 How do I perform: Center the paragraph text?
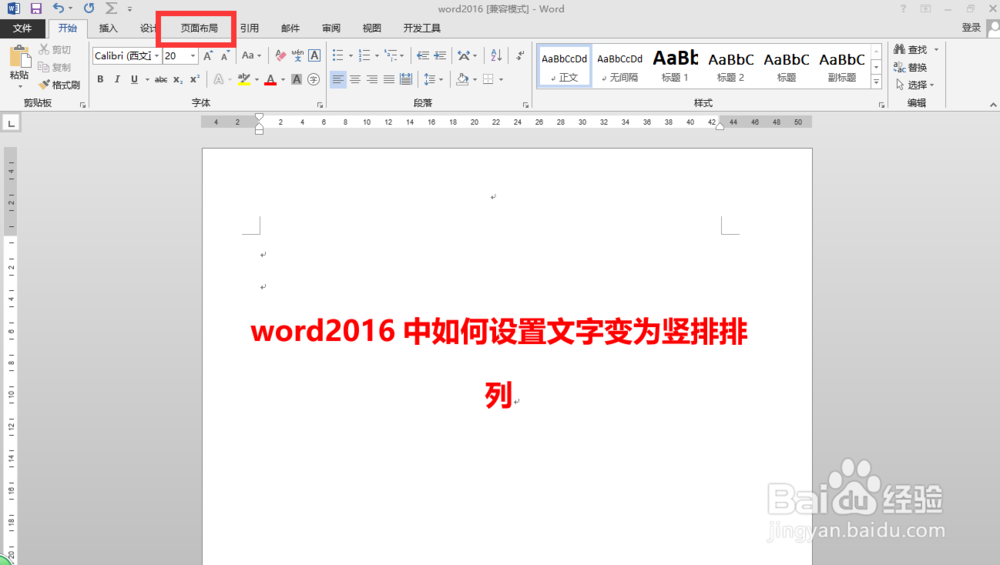pos(355,80)
